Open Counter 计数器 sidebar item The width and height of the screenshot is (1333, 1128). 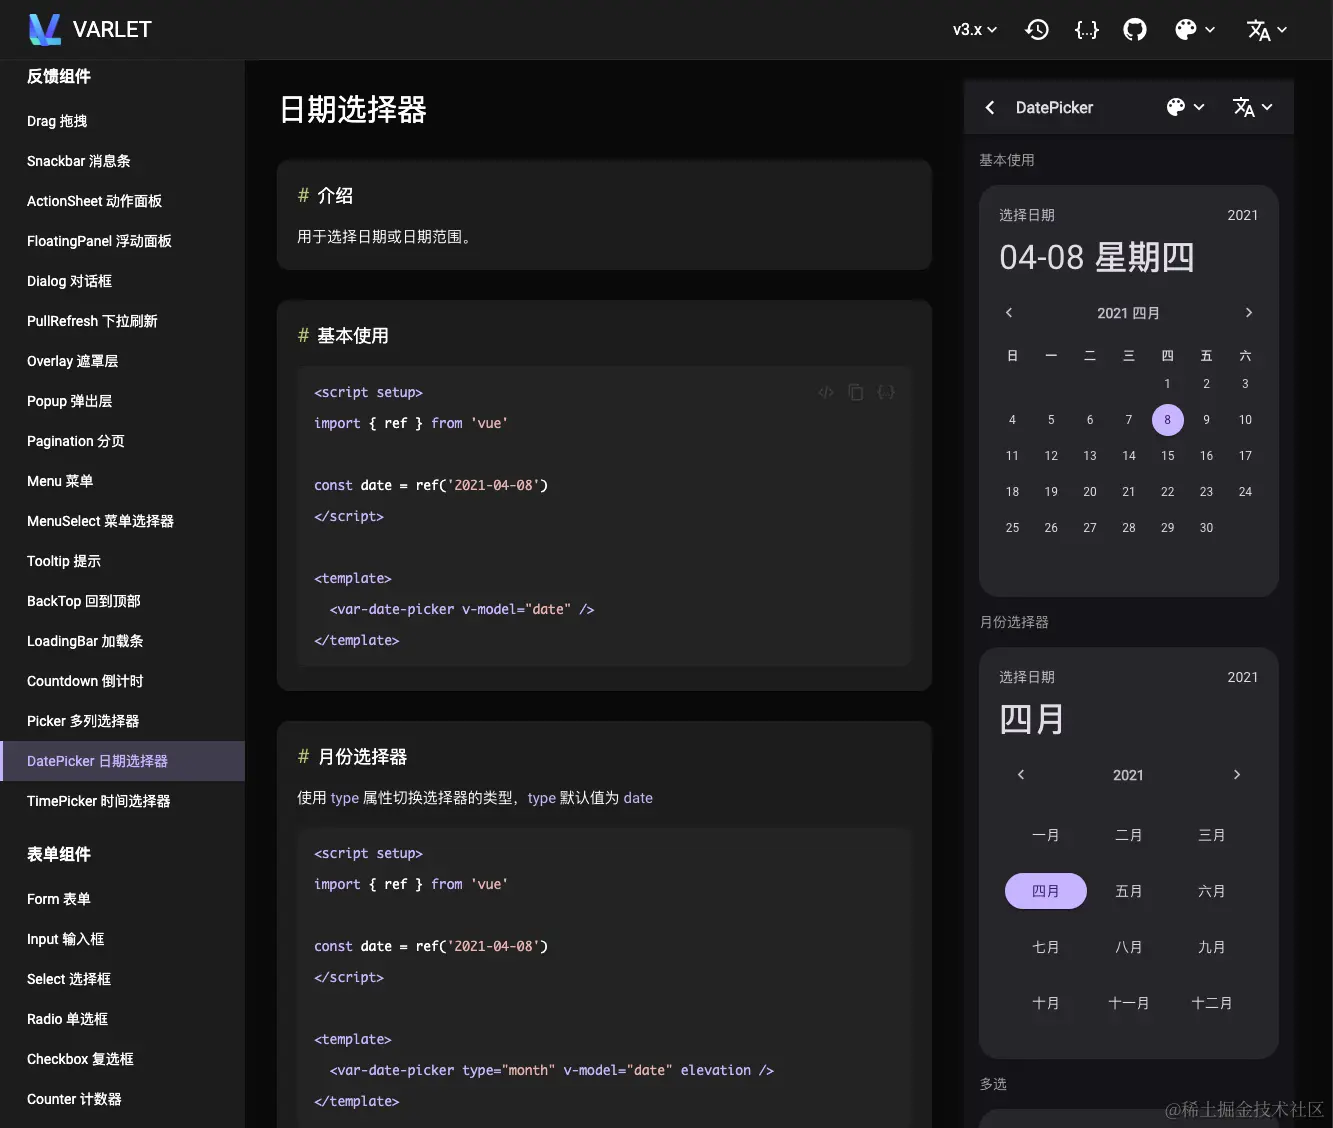click(122, 1099)
